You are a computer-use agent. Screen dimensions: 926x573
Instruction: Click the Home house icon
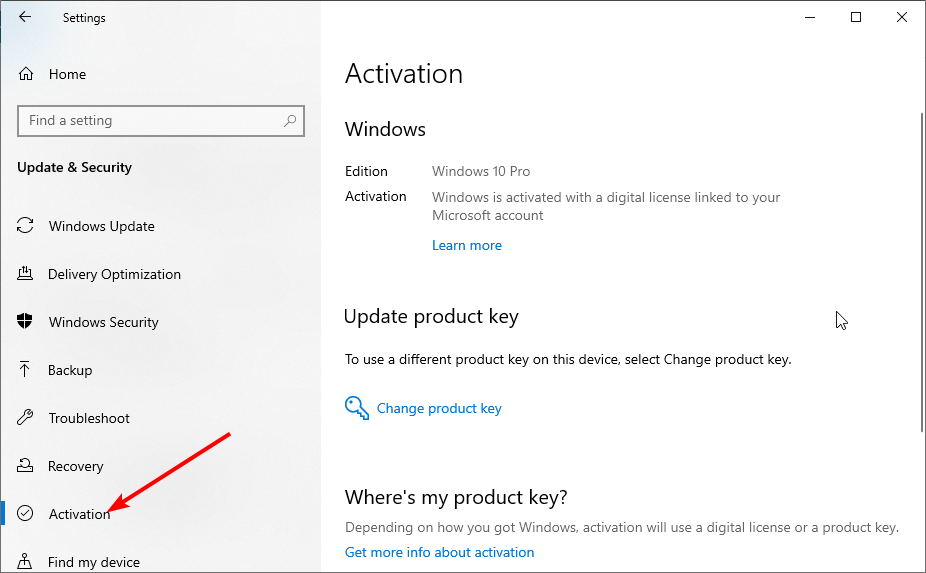(26, 74)
